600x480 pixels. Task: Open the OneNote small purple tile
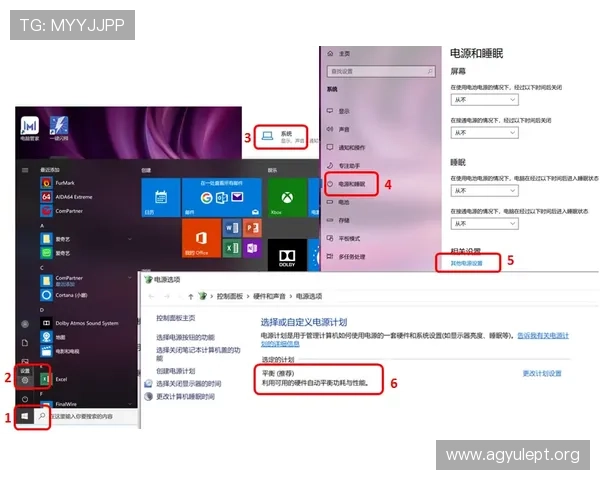coord(252,248)
